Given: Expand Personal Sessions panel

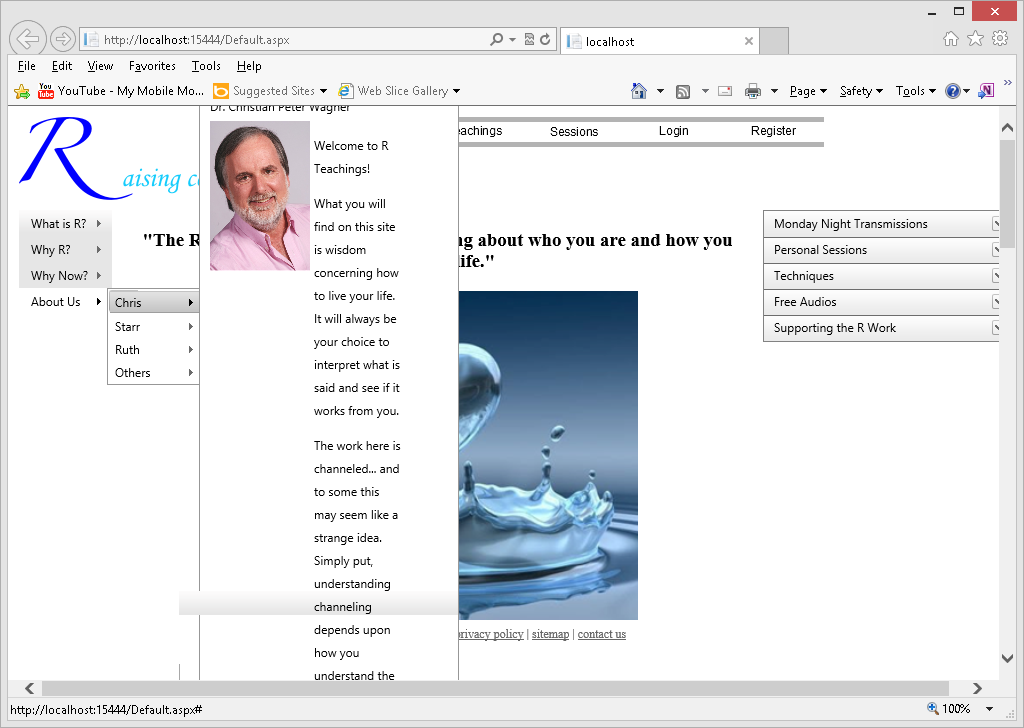Looking at the screenshot, I should tap(881, 250).
